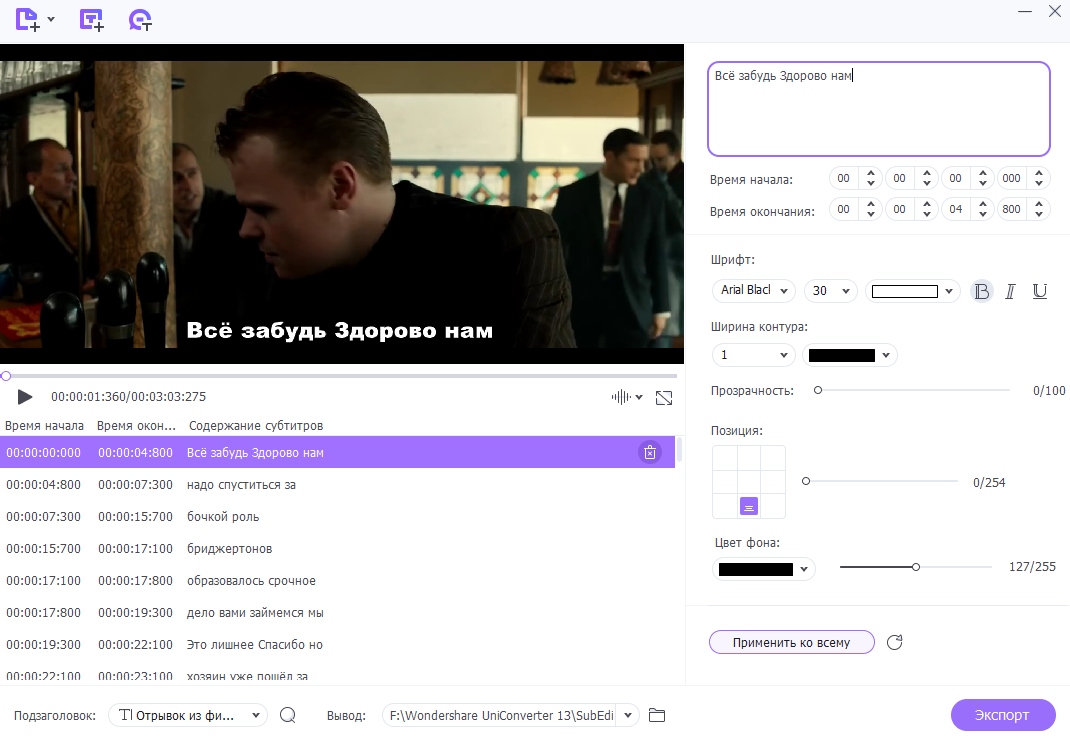Image resolution: width=1070 pixels, height=744 pixels.
Task: Click the Экспорт button
Action: (1003, 715)
